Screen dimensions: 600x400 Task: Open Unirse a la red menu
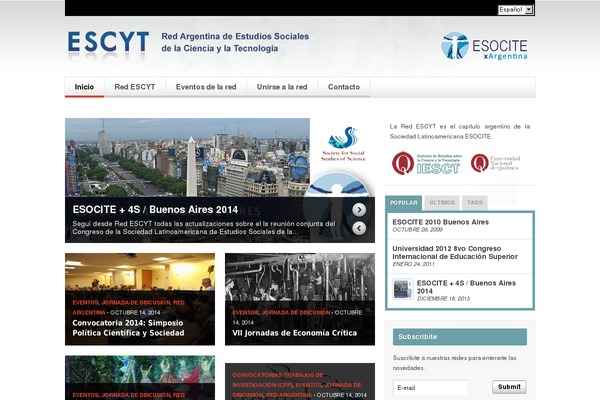[x=282, y=87]
